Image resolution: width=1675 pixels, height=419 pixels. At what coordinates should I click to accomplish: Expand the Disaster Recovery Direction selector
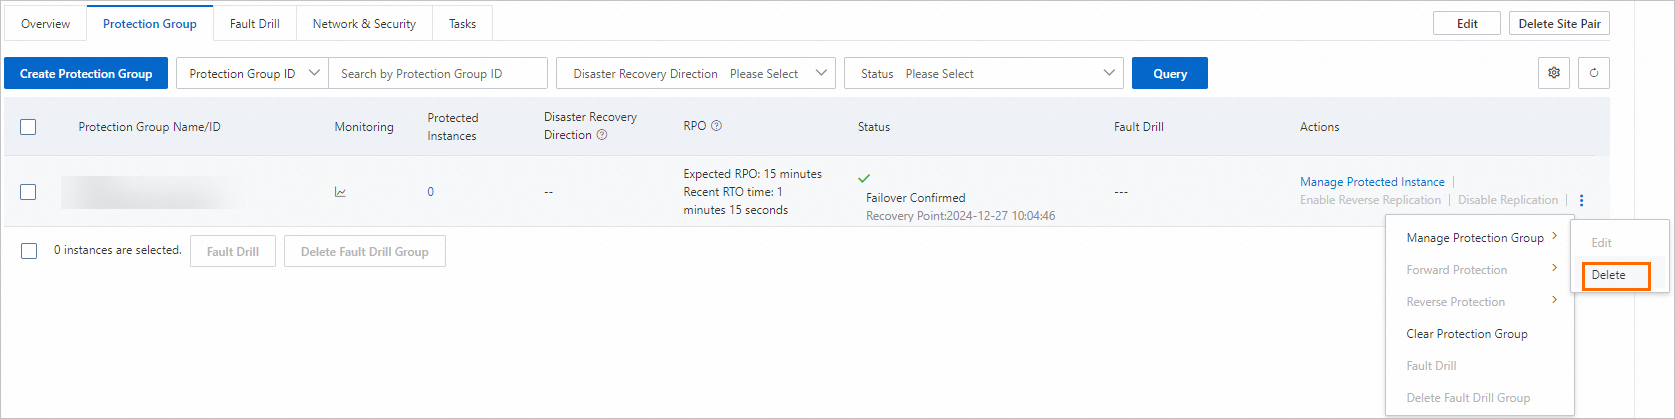(696, 73)
